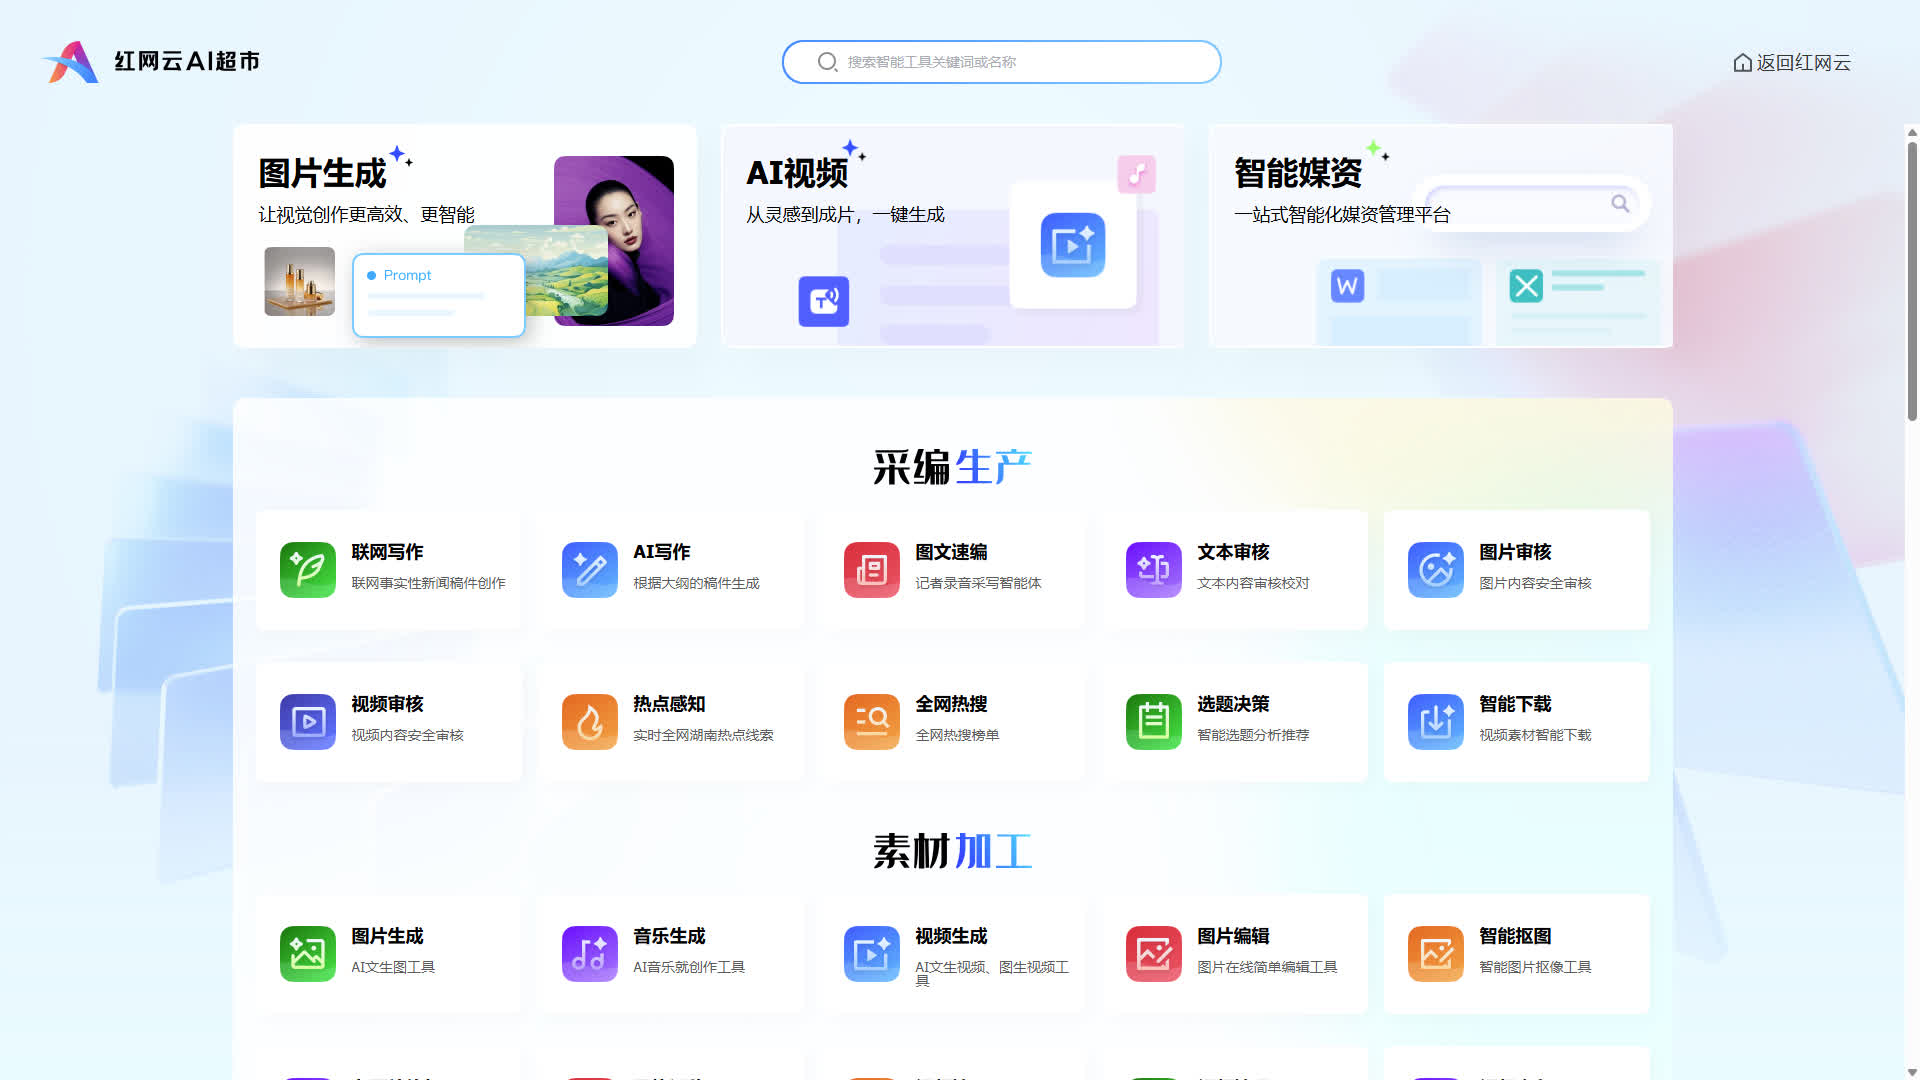The height and width of the screenshot is (1080, 1920).
Task: Select the 联网写作 tool icon
Action: point(307,570)
